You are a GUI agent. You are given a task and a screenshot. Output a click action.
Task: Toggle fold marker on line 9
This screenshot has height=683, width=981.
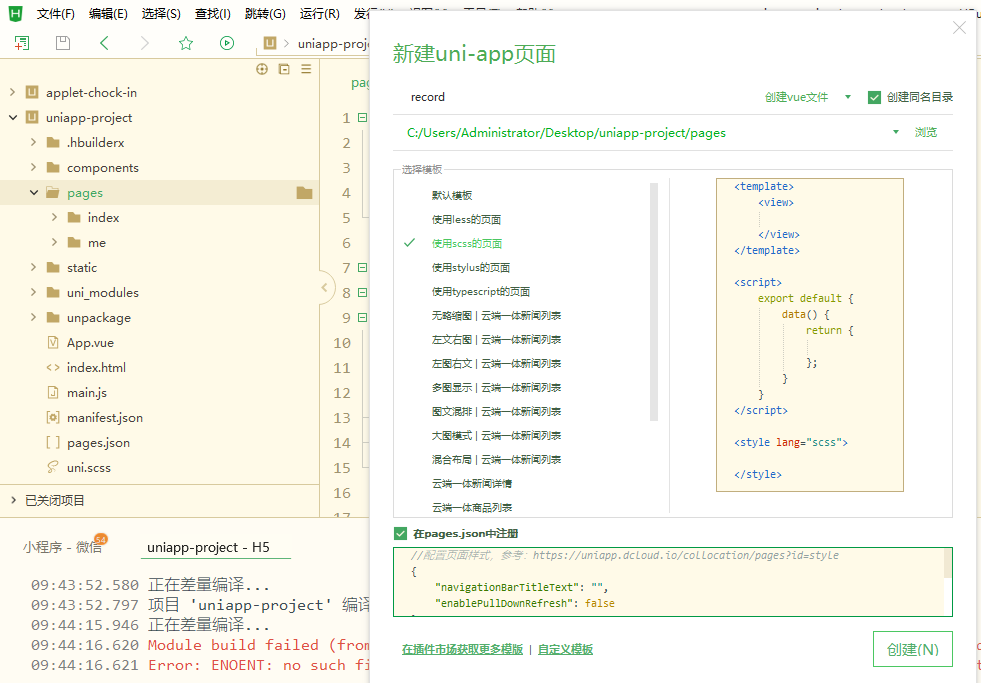tap(362, 318)
